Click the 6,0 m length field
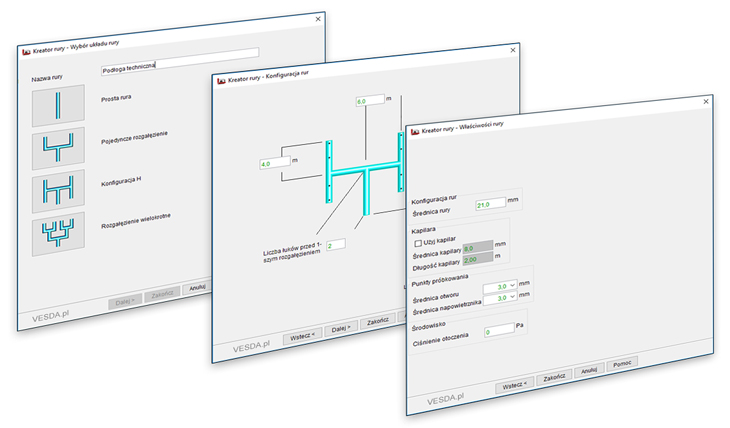The height and width of the screenshot is (428, 730). point(369,102)
